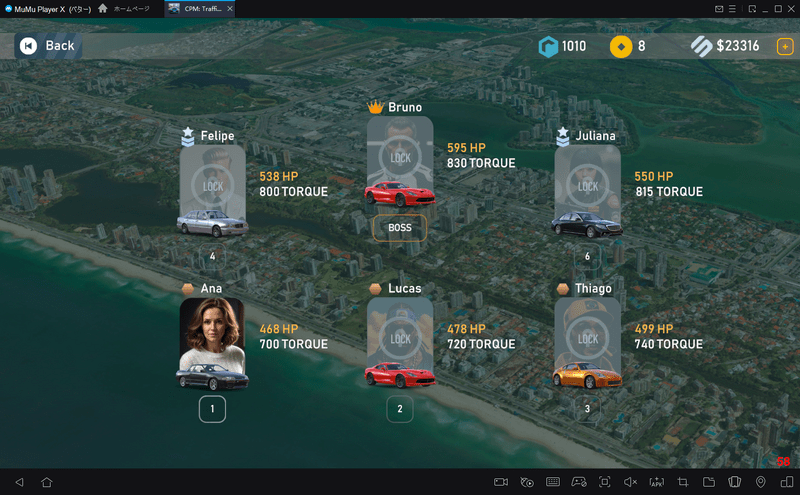Open the shared folder icon

[709, 482]
